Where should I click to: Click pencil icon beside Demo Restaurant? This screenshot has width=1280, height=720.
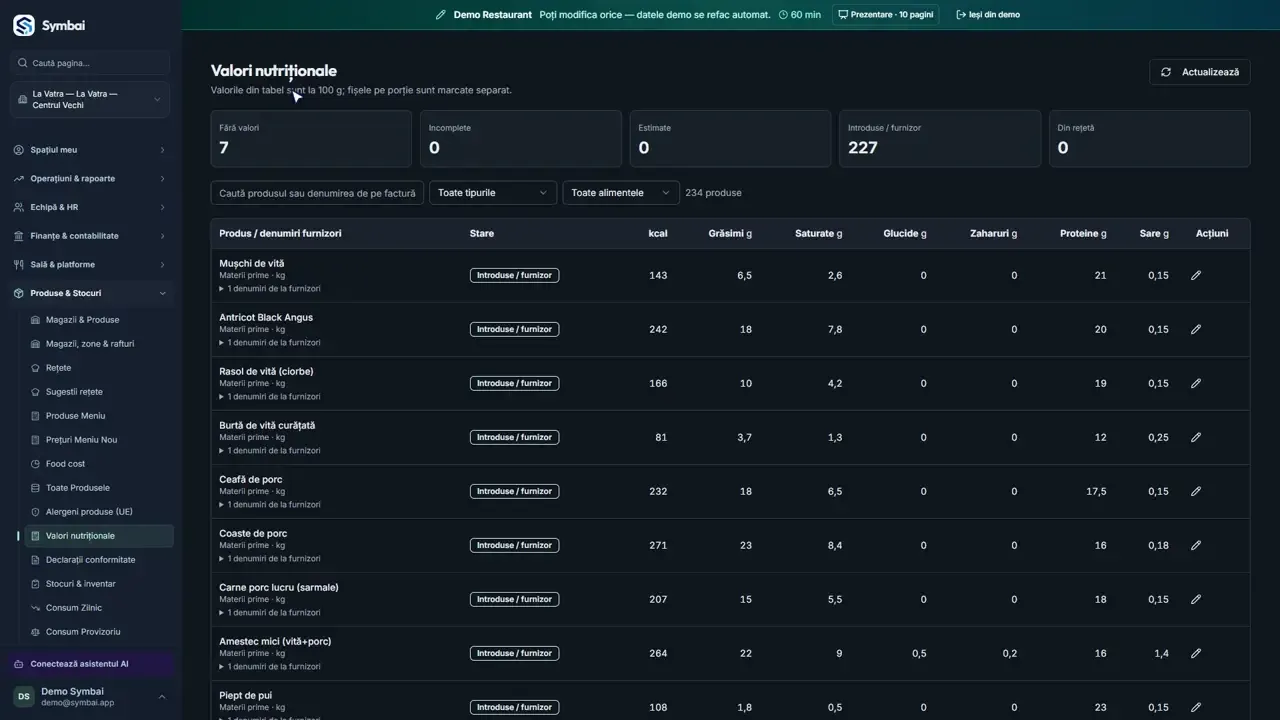441,15
